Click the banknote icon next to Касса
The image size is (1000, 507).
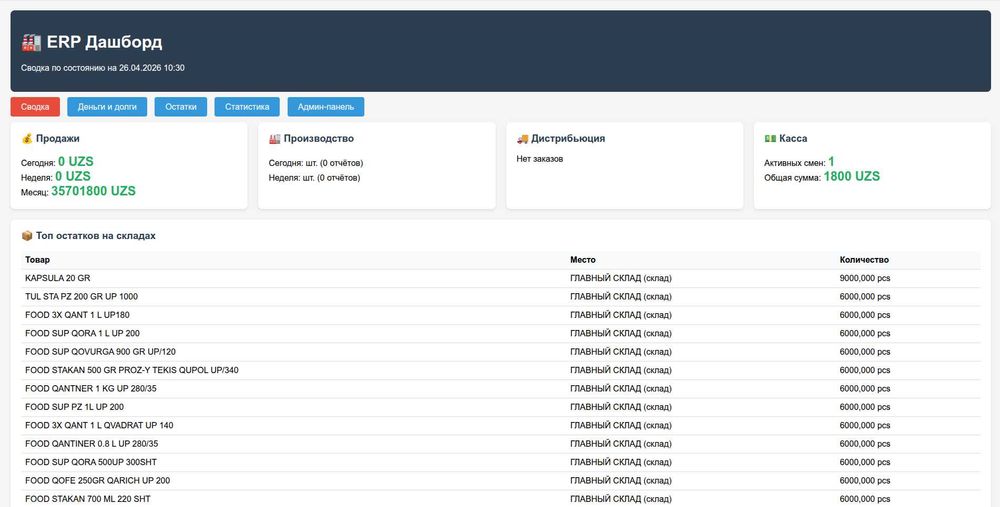tap(770, 139)
